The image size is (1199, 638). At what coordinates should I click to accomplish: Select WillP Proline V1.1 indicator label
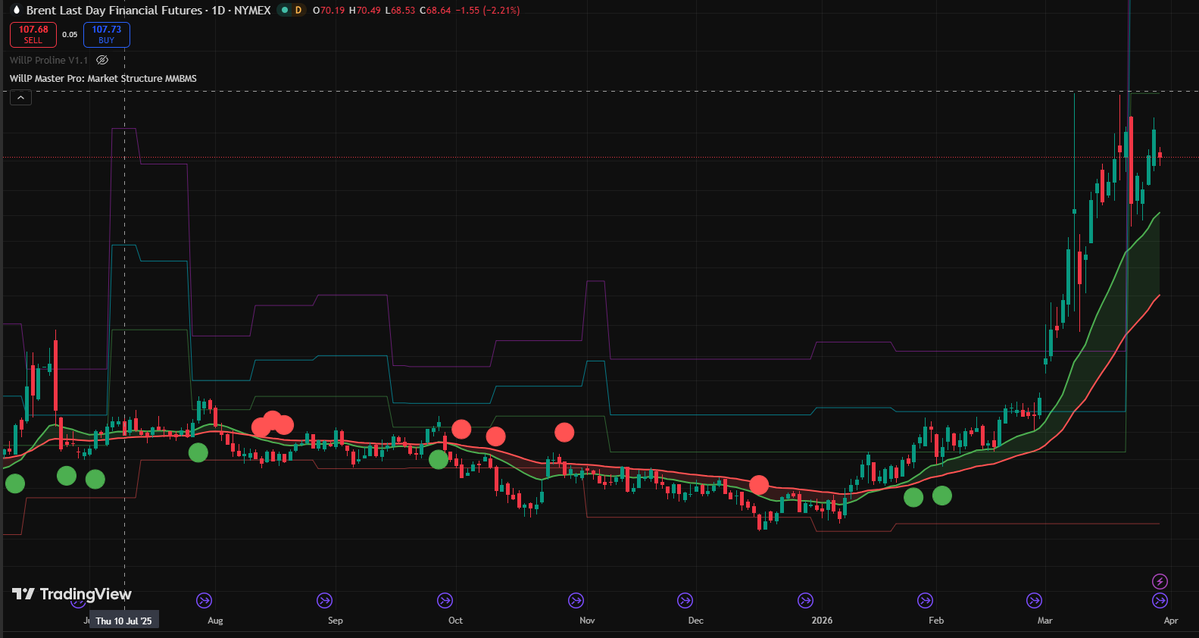coord(49,60)
